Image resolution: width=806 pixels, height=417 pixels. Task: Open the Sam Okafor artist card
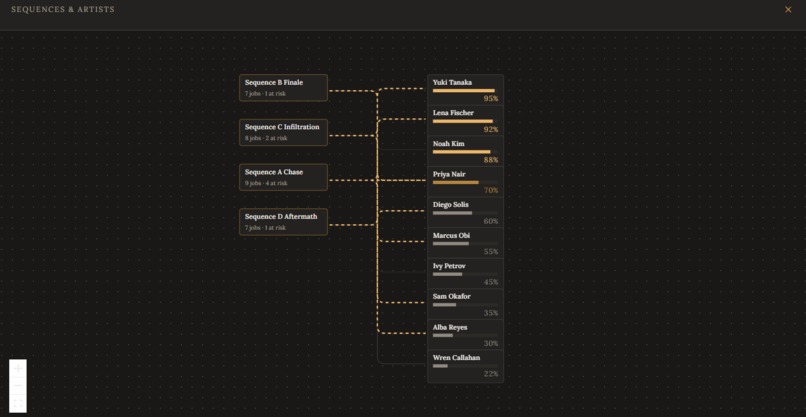pos(465,304)
